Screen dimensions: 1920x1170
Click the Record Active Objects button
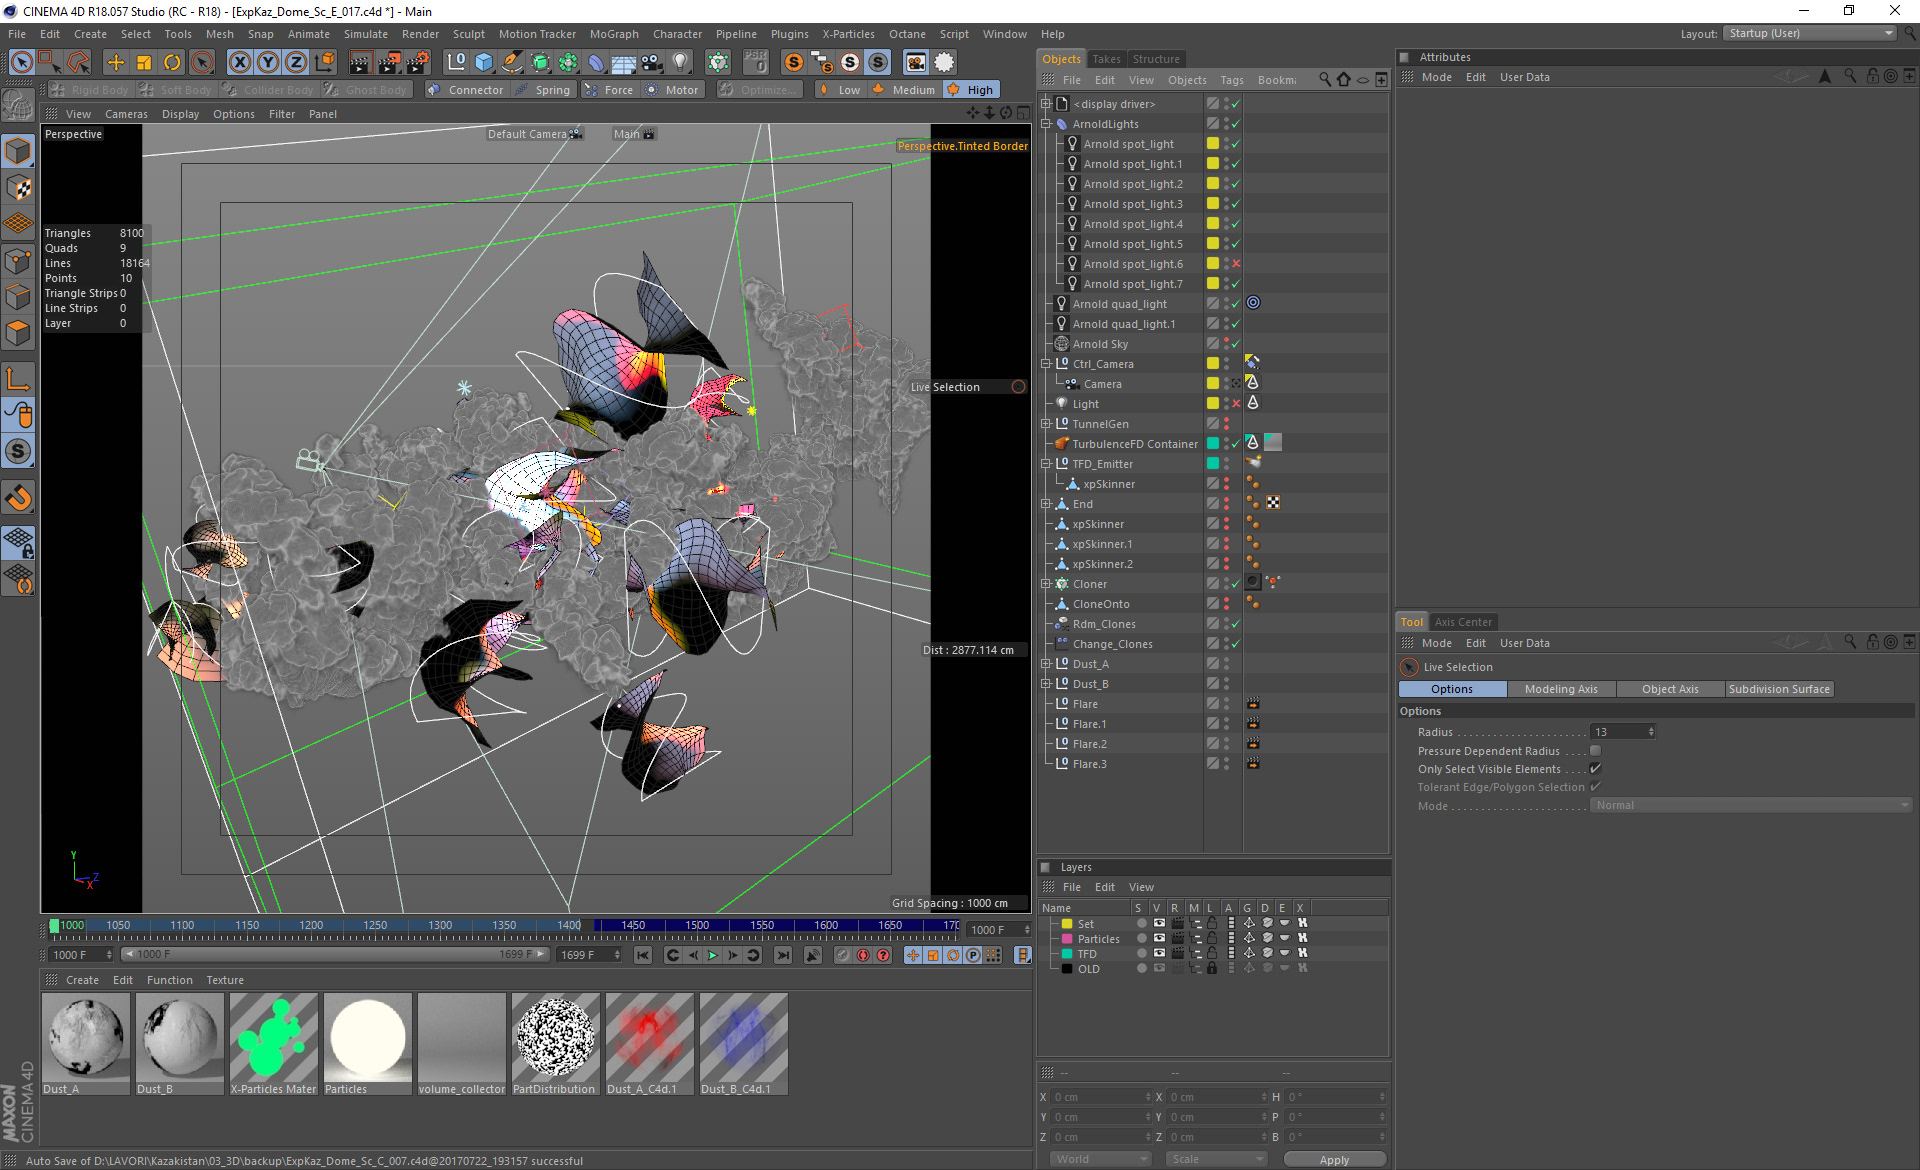pos(843,955)
